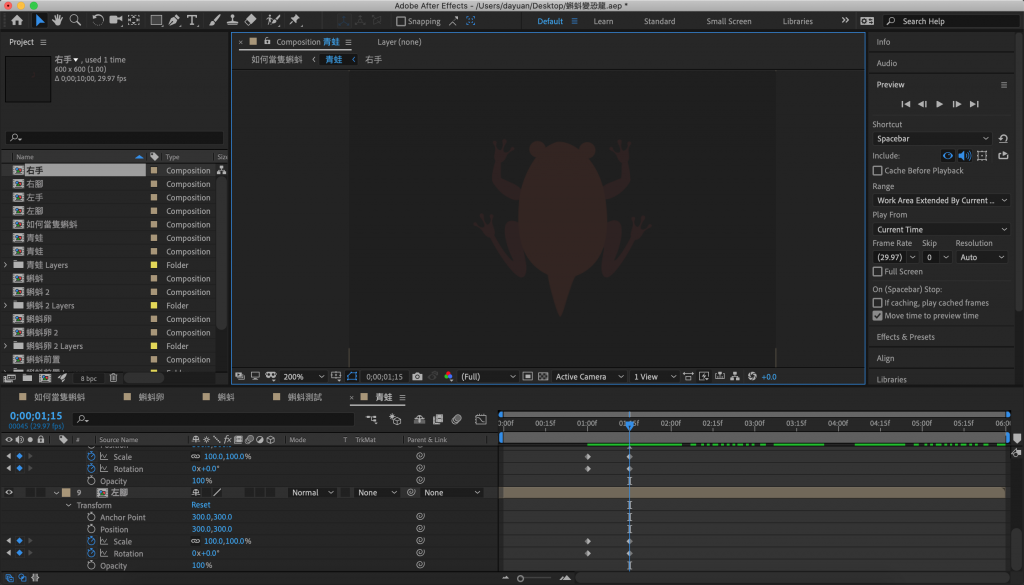This screenshot has height=585, width=1024.
Task: Open the Active Camera dropdown
Action: (x=589, y=377)
